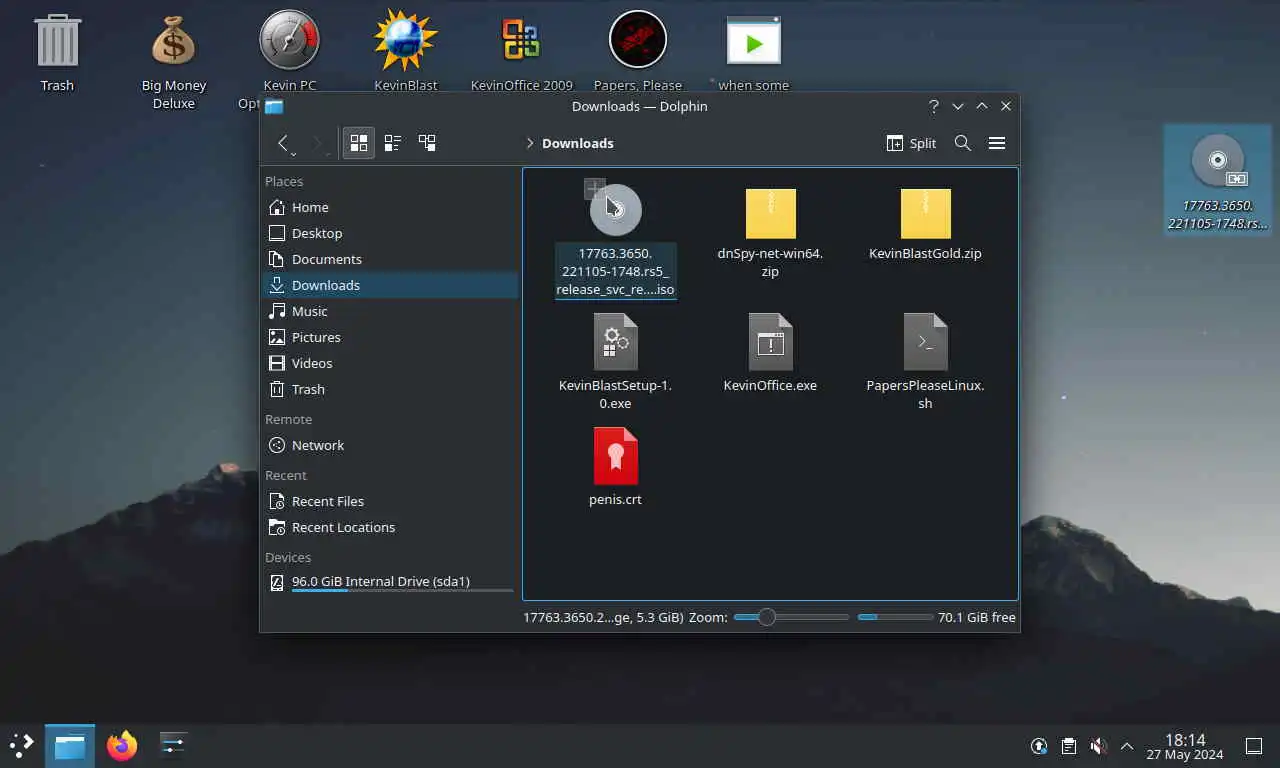This screenshot has width=1280, height=768.
Task: Select KevinBlastGold.zip archive icon
Action: (925, 213)
